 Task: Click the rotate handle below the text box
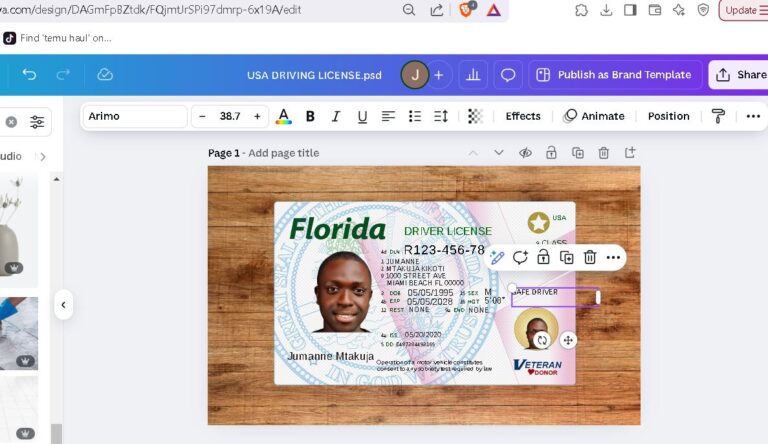[x=542, y=340]
